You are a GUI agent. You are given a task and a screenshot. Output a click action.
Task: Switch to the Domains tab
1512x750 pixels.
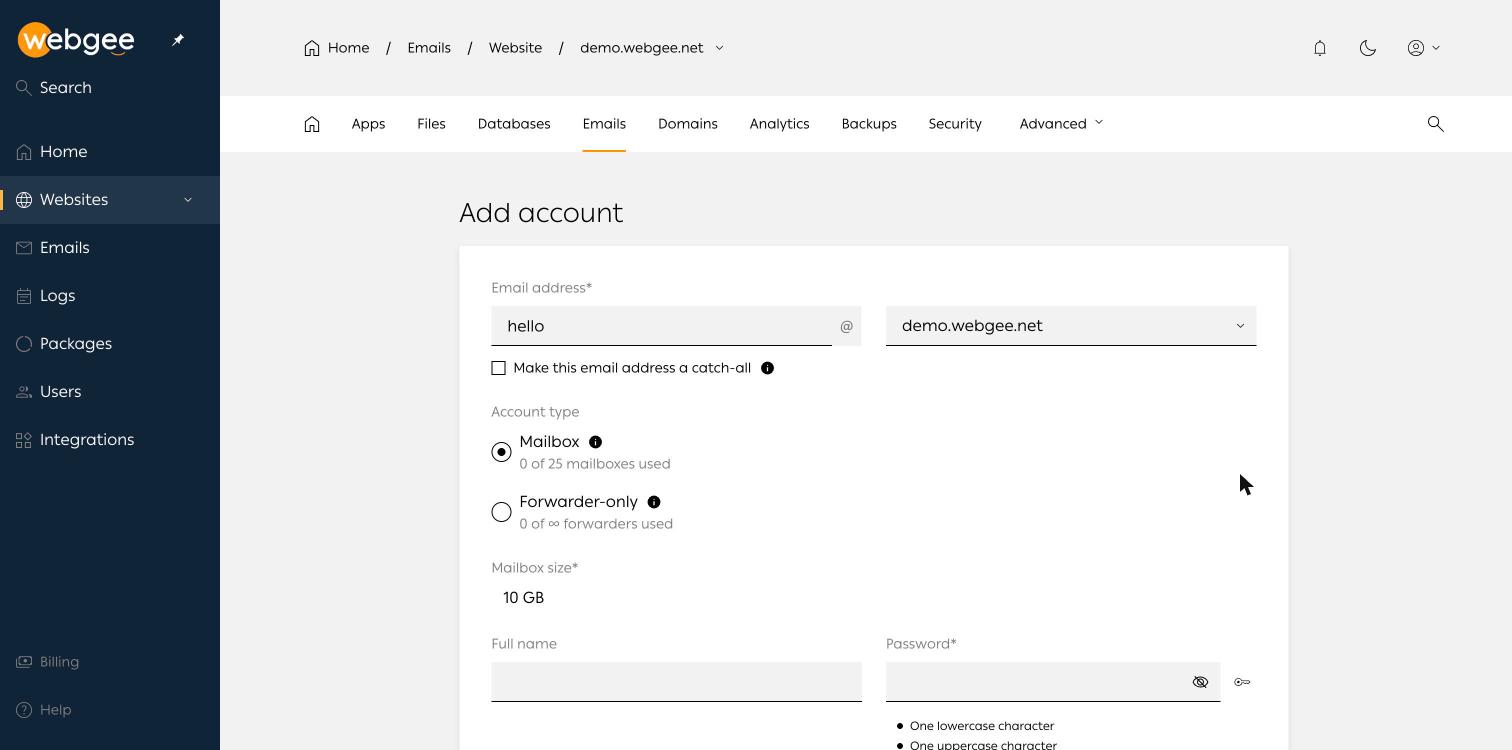pyautogui.click(x=688, y=124)
